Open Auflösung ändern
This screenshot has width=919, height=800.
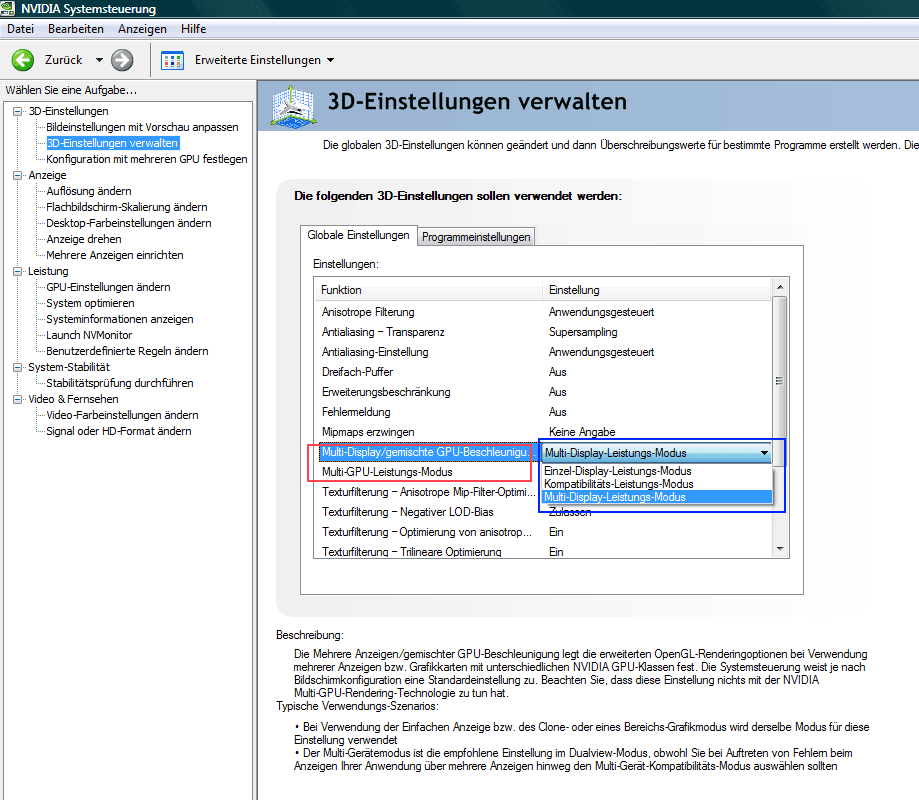coord(89,191)
